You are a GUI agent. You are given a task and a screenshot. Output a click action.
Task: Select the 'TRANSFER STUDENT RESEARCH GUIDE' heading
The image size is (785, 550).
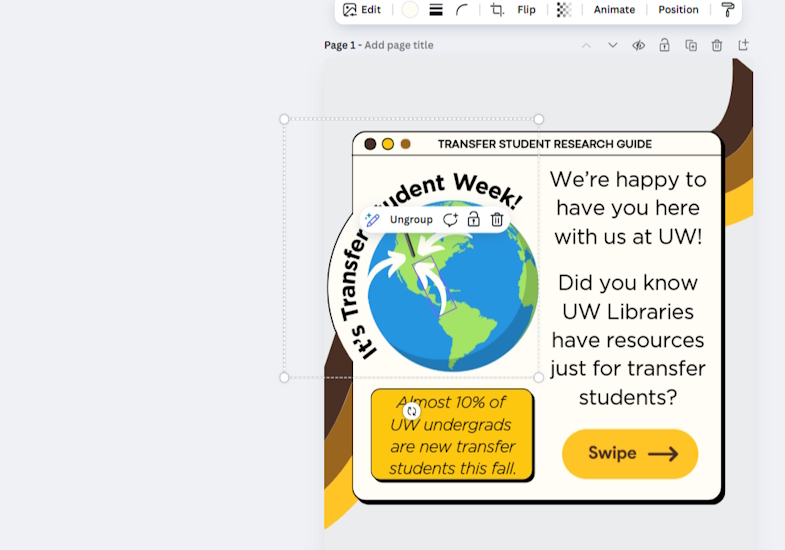pyautogui.click(x=545, y=144)
